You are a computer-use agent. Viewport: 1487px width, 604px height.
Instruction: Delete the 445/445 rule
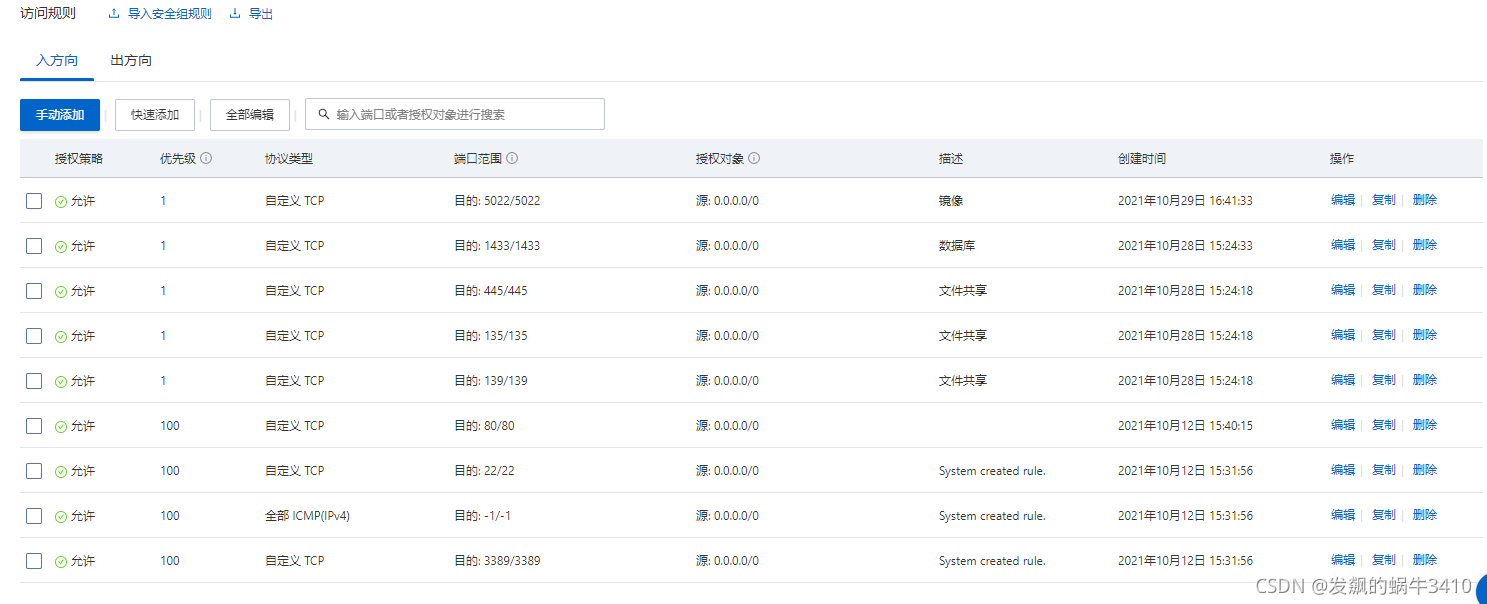[1425, 290]
